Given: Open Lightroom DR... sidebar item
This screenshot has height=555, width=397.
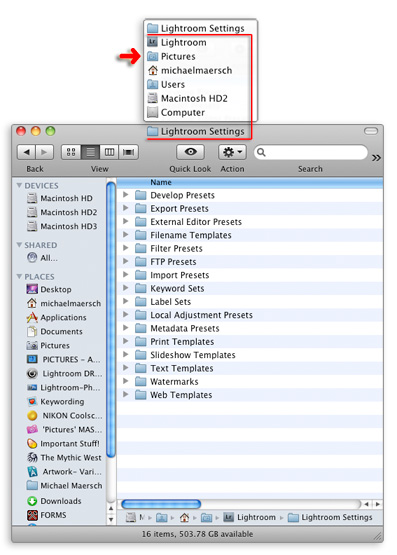Looking at the screenshot, I should click(64, 374).
